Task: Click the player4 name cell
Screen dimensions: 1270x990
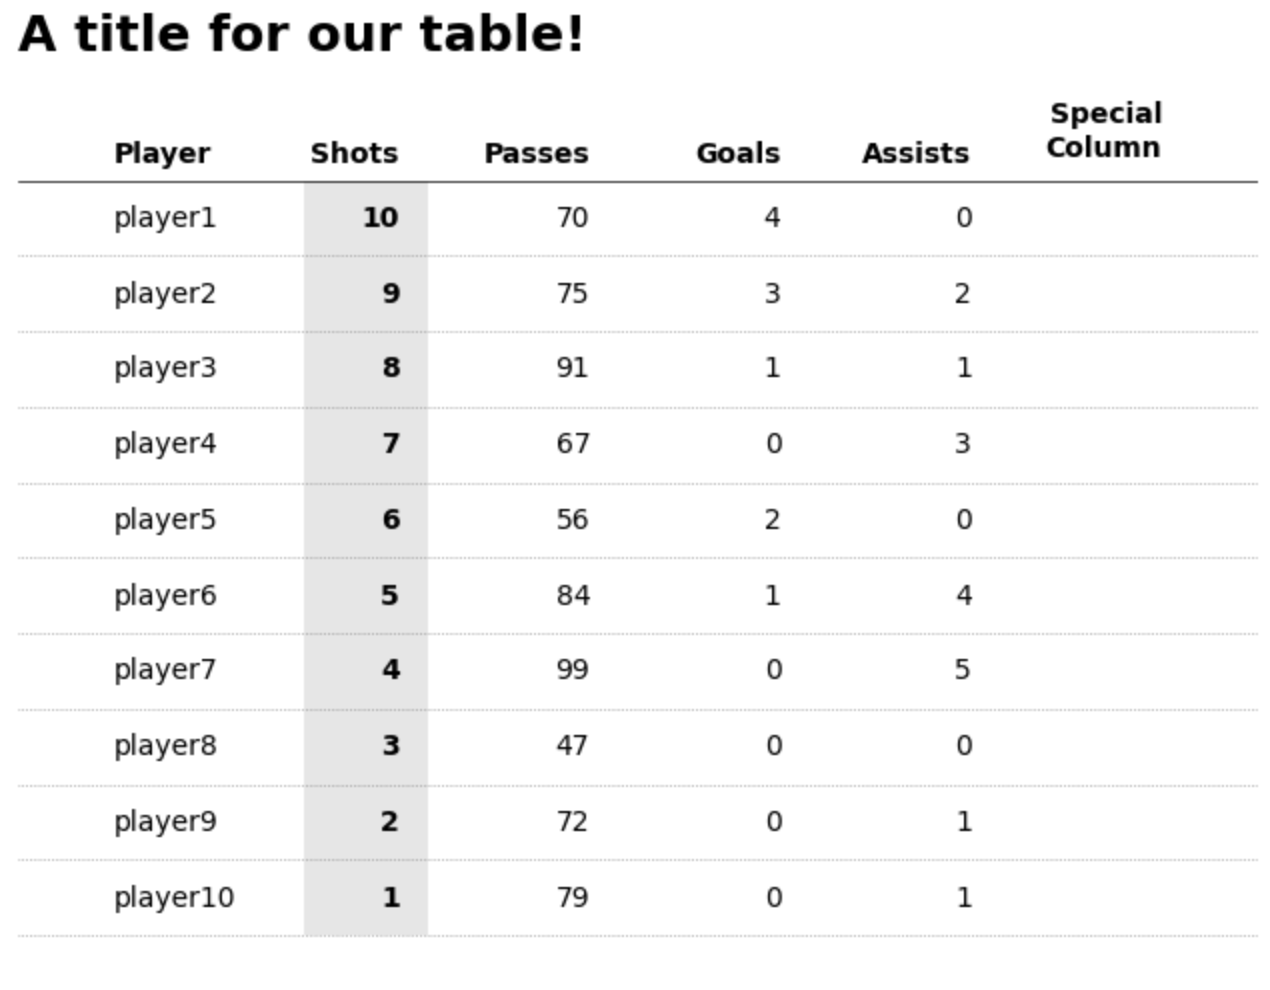Action: pos(165,444)
